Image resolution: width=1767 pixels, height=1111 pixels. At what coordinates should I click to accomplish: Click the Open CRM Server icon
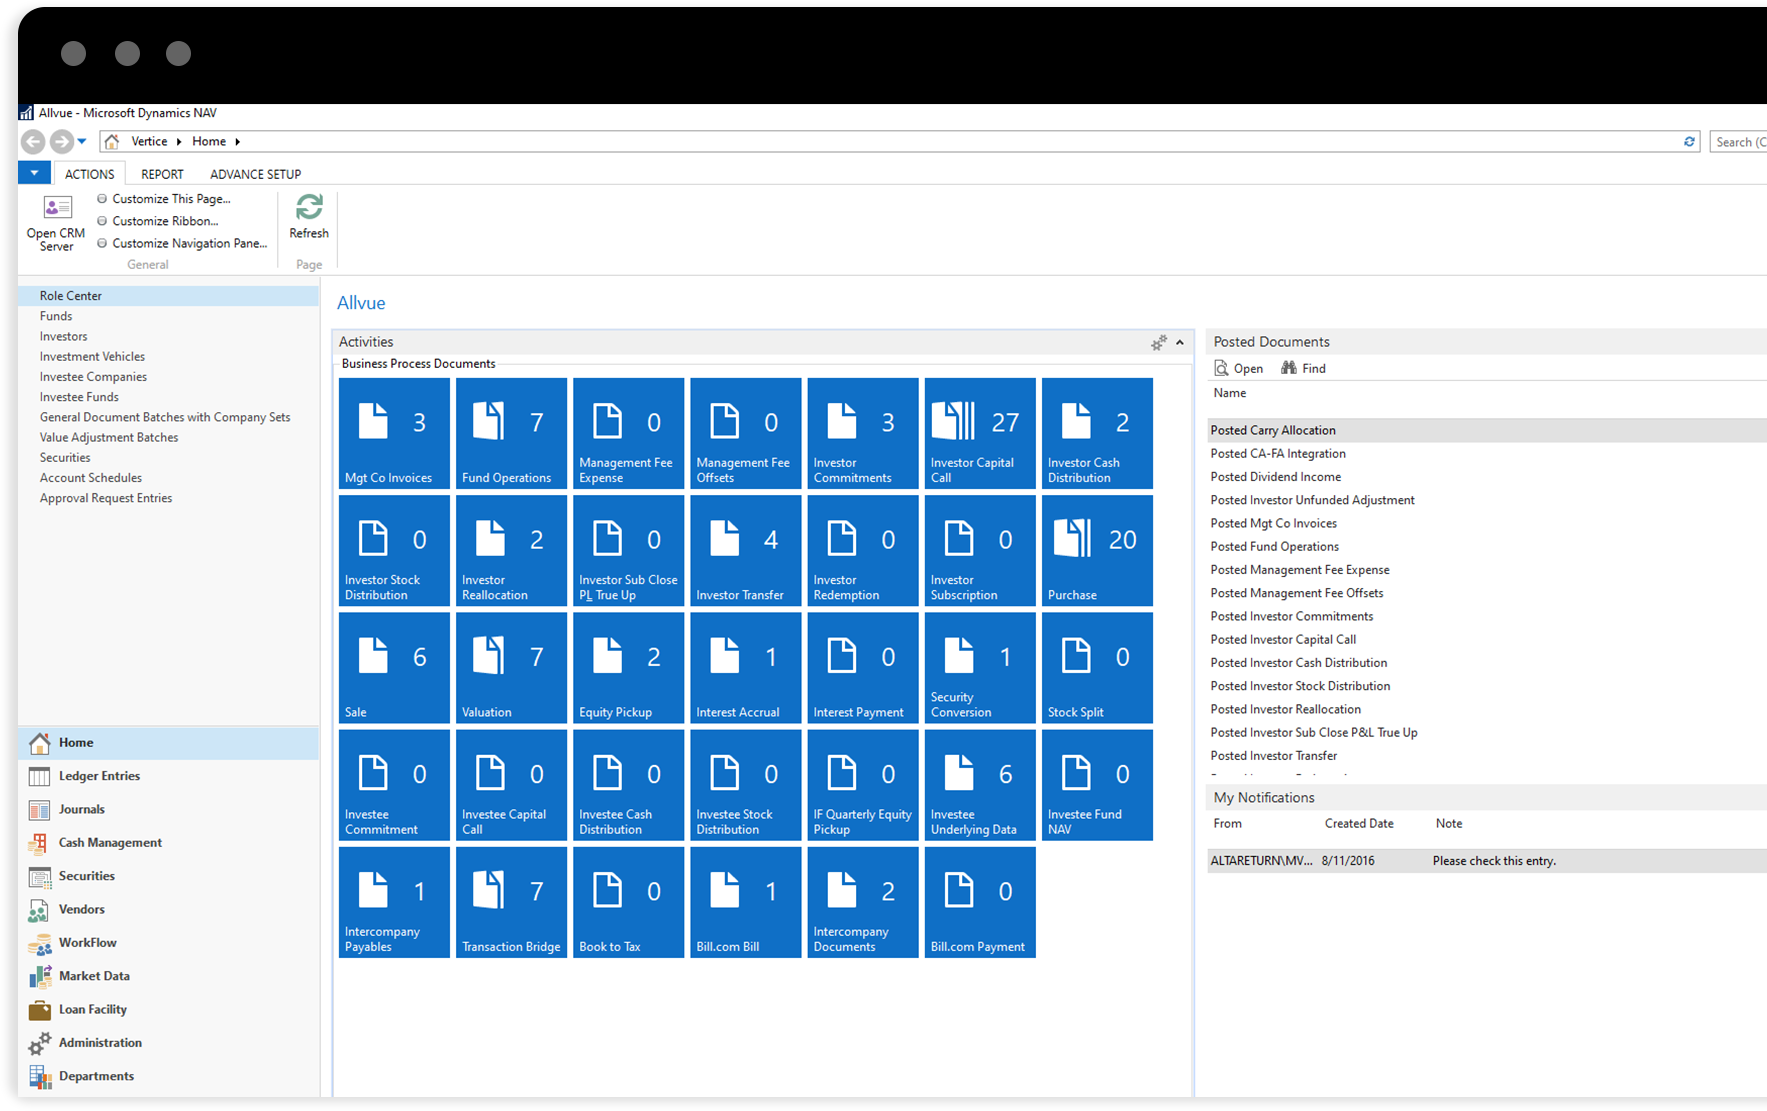coord(56,208)
